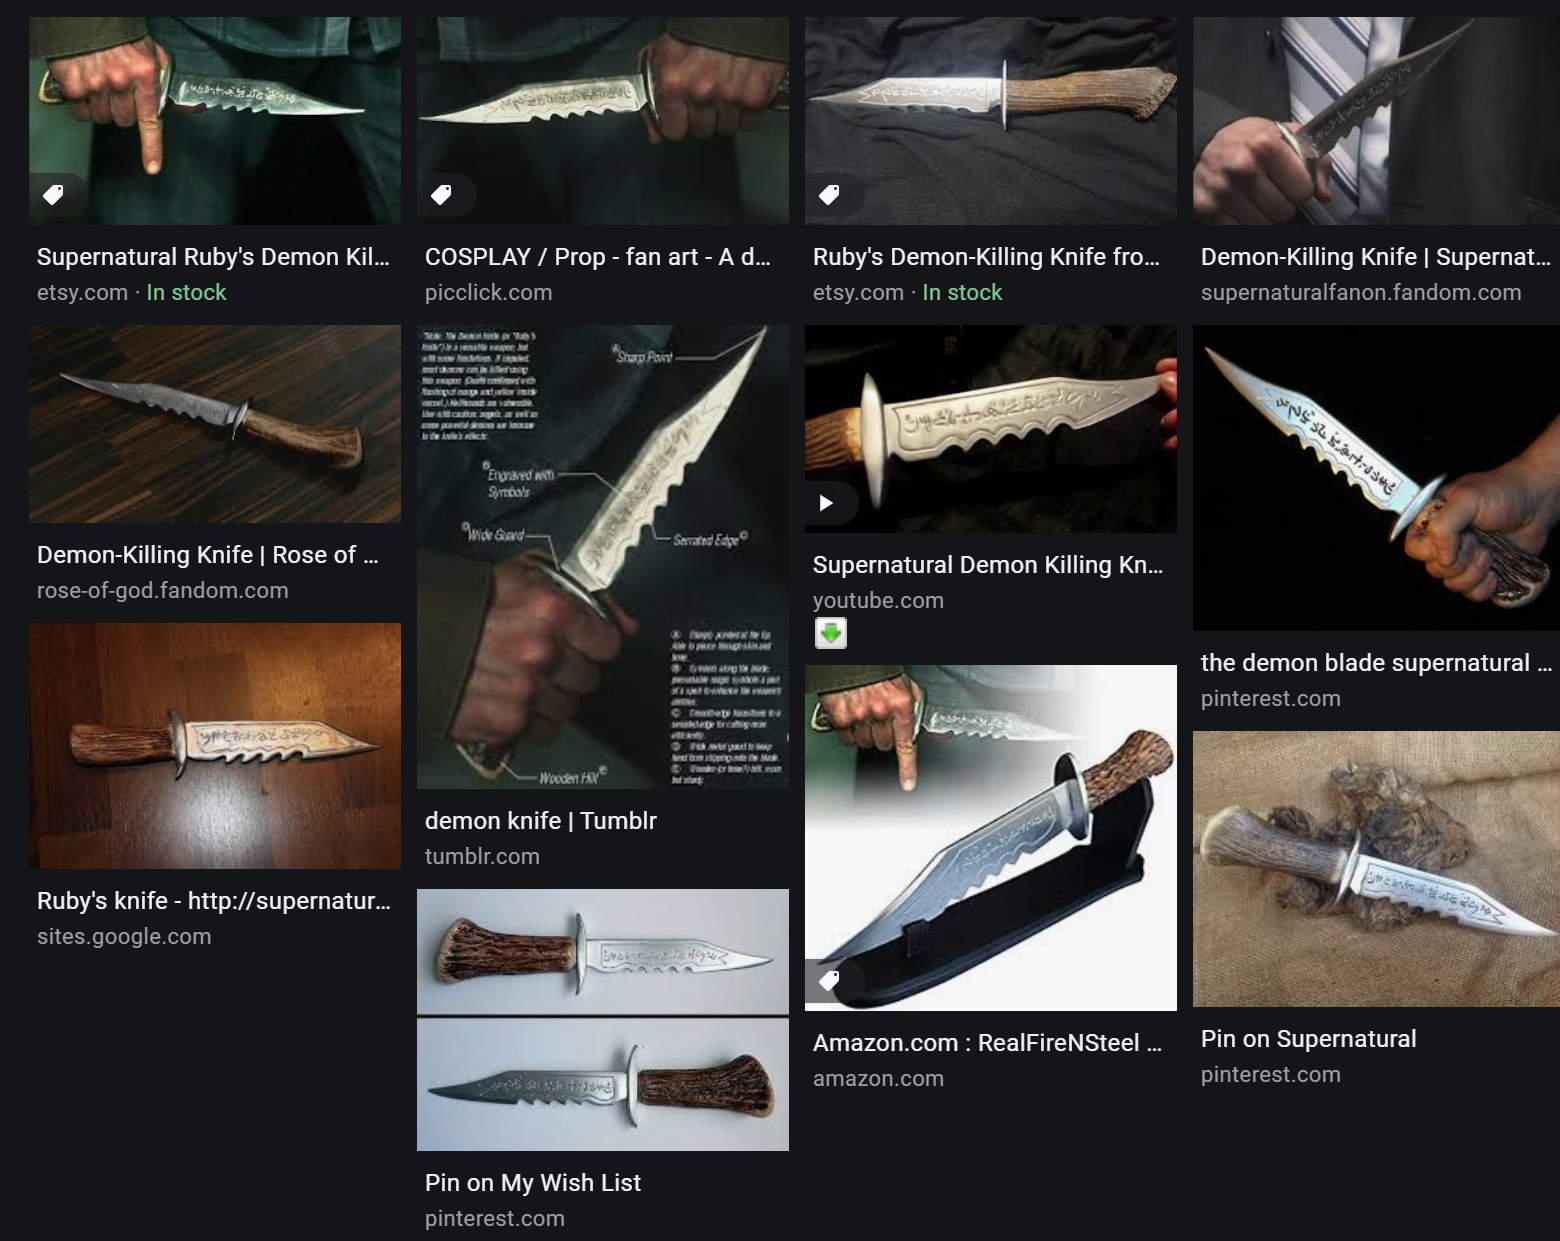Select rose-of-god fandom knife thumbnail
1560x1241 pixels.
[x=215, y=424]
